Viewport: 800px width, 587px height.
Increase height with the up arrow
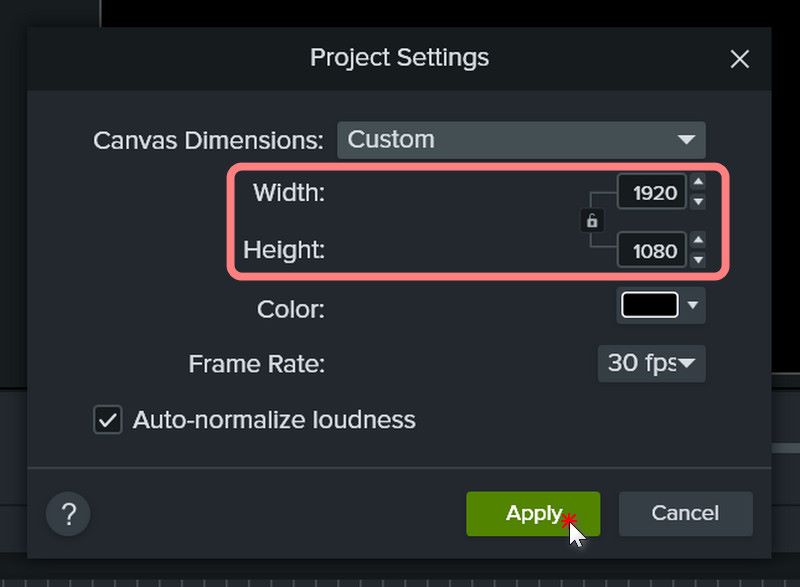tap(698, 240)
